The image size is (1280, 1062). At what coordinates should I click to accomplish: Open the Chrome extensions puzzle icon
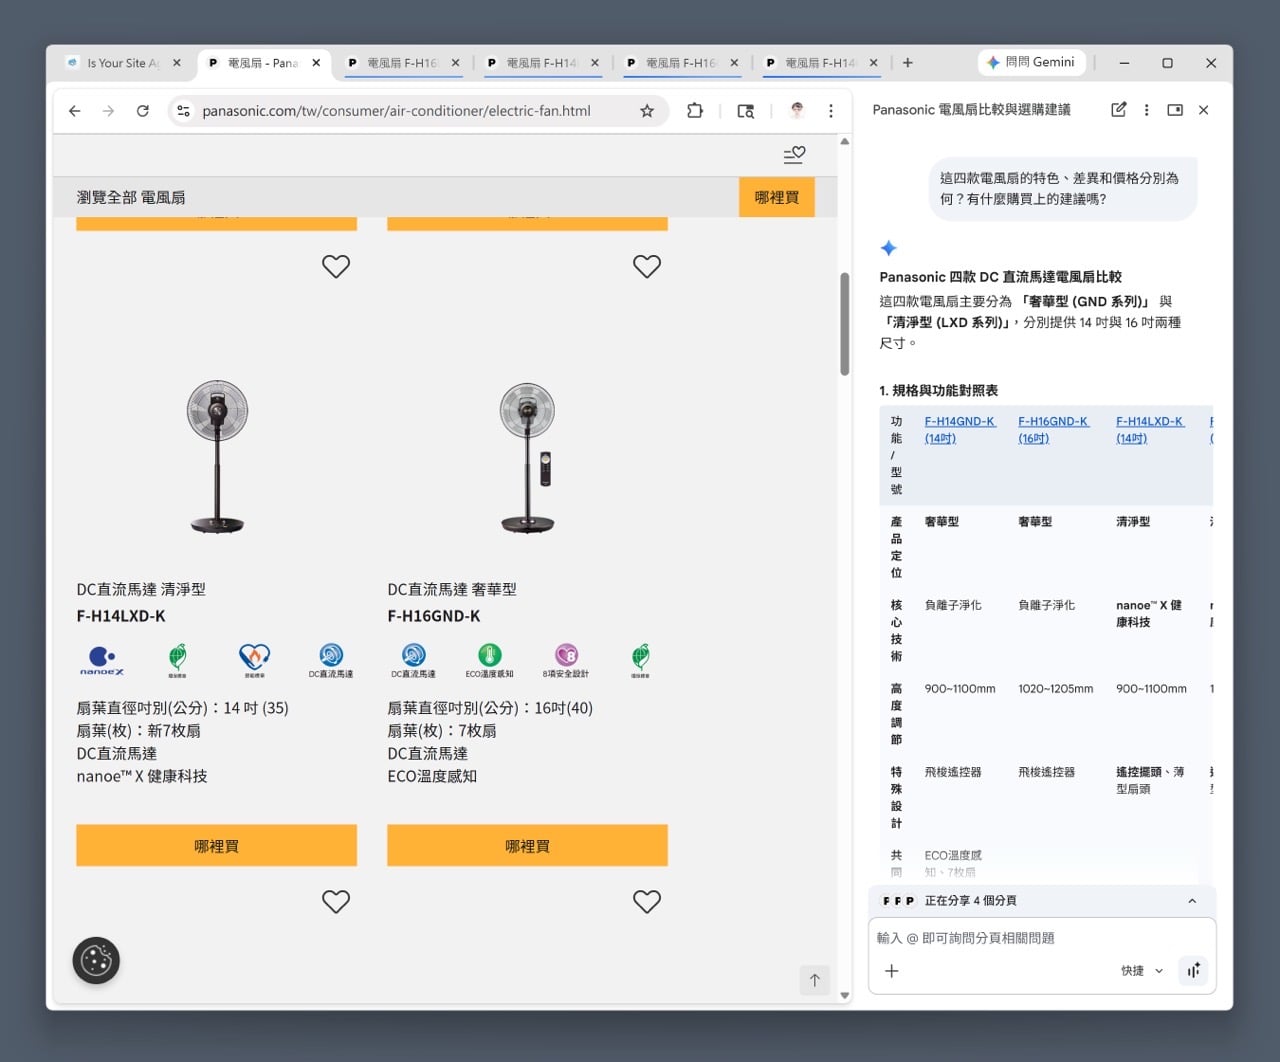coord(695,111)
